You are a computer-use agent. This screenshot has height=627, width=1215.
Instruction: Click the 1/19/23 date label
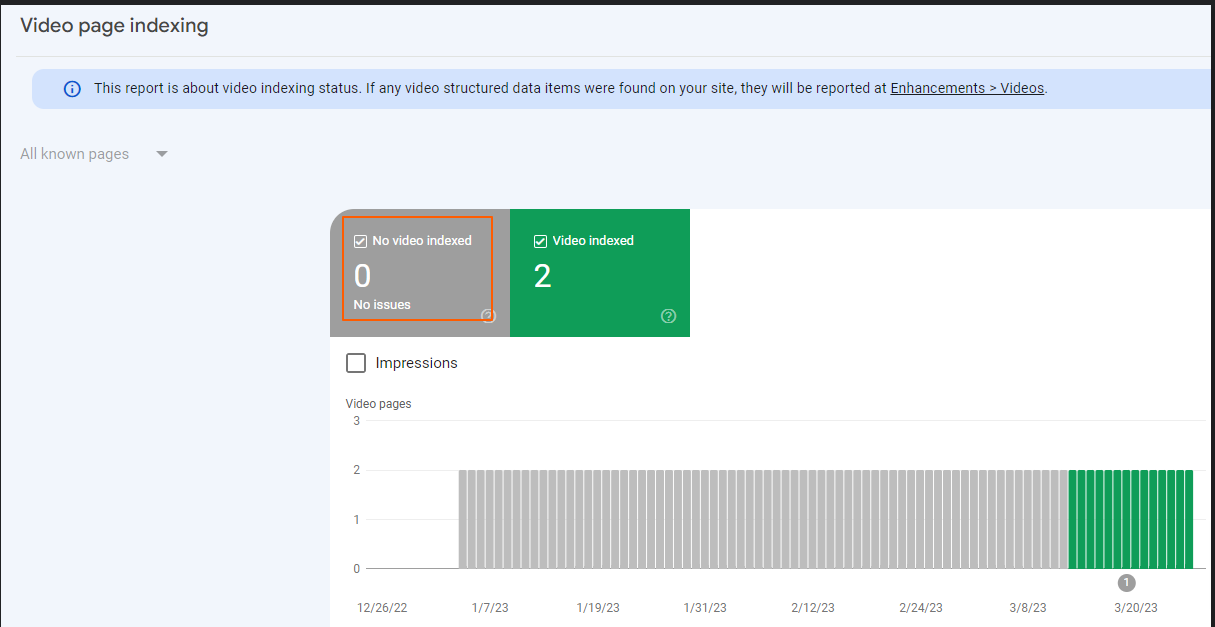[597, 608]
